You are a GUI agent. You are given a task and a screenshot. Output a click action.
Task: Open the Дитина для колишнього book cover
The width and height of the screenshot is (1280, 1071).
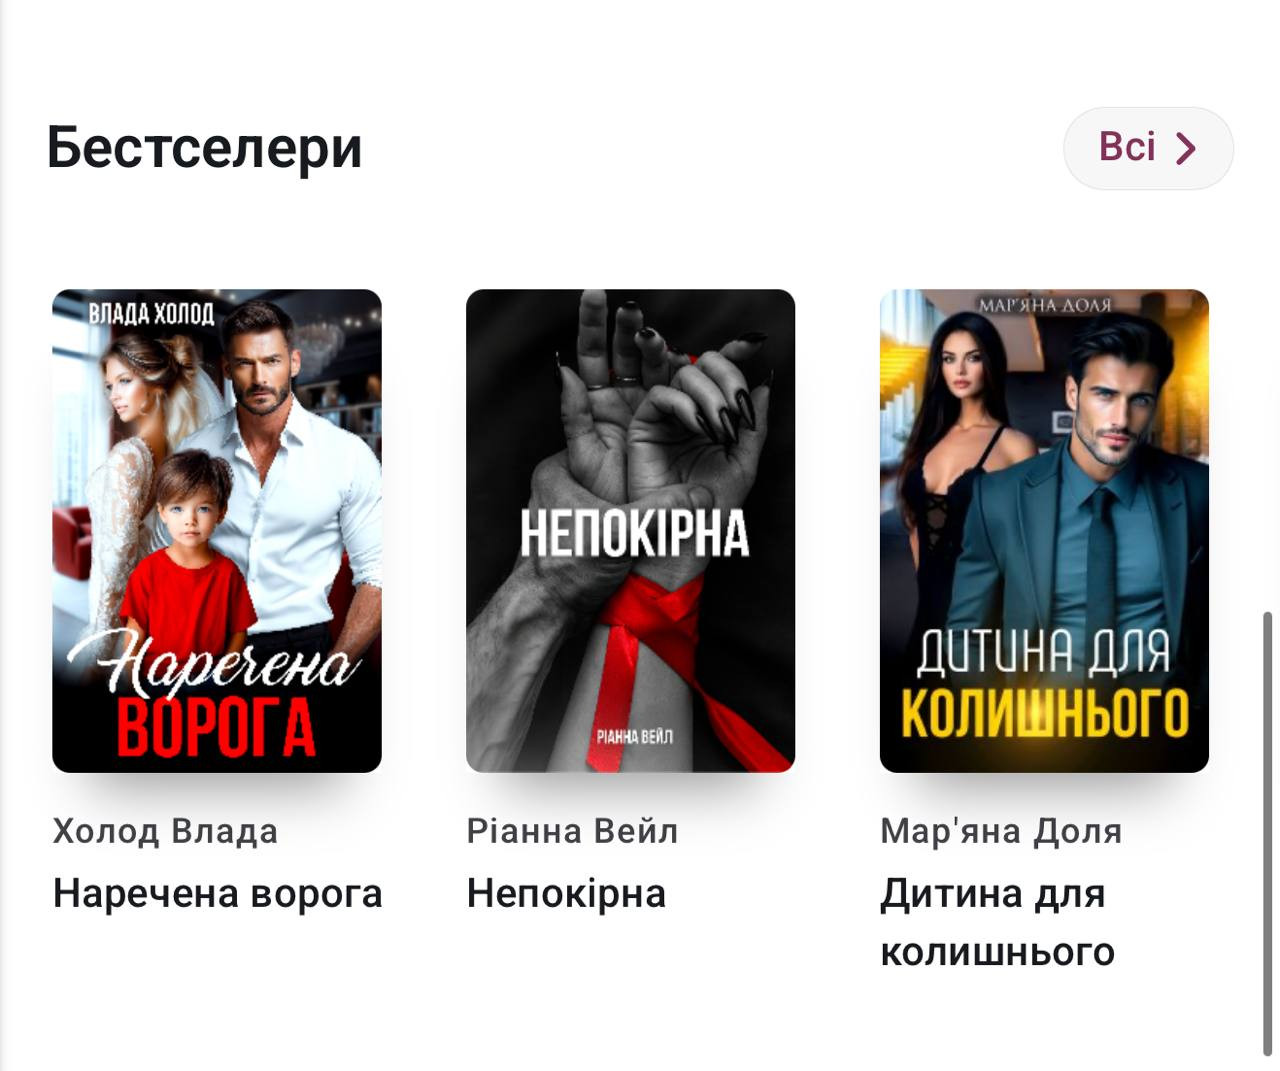(1044, 531)
